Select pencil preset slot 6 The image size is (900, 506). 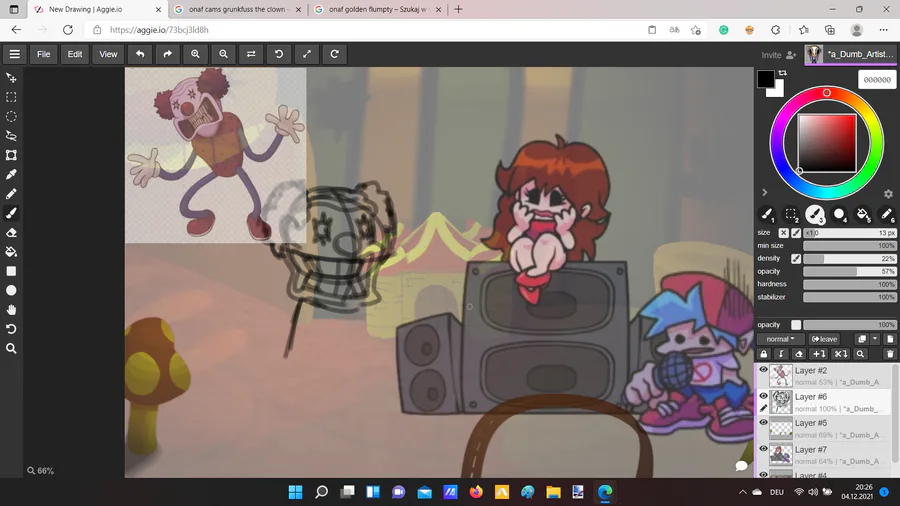click(x=887, y=215)
